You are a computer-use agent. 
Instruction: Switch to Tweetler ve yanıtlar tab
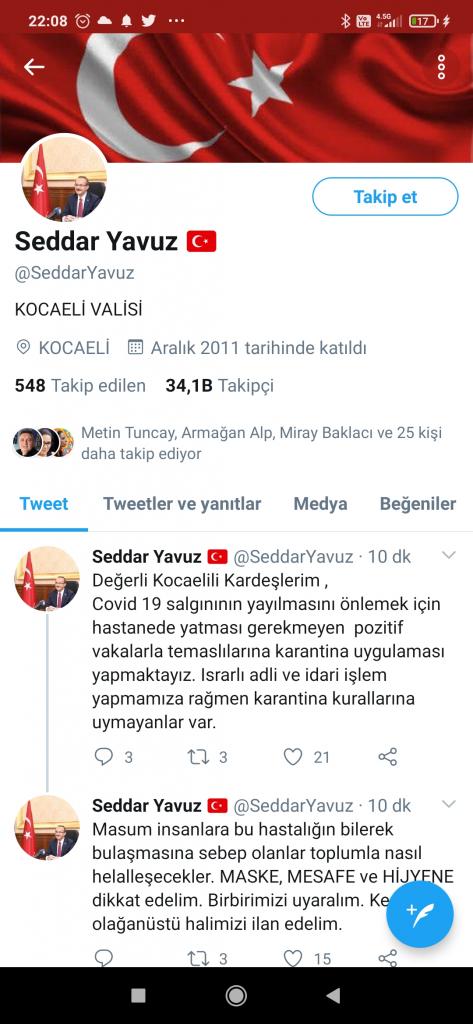[182, 504]
